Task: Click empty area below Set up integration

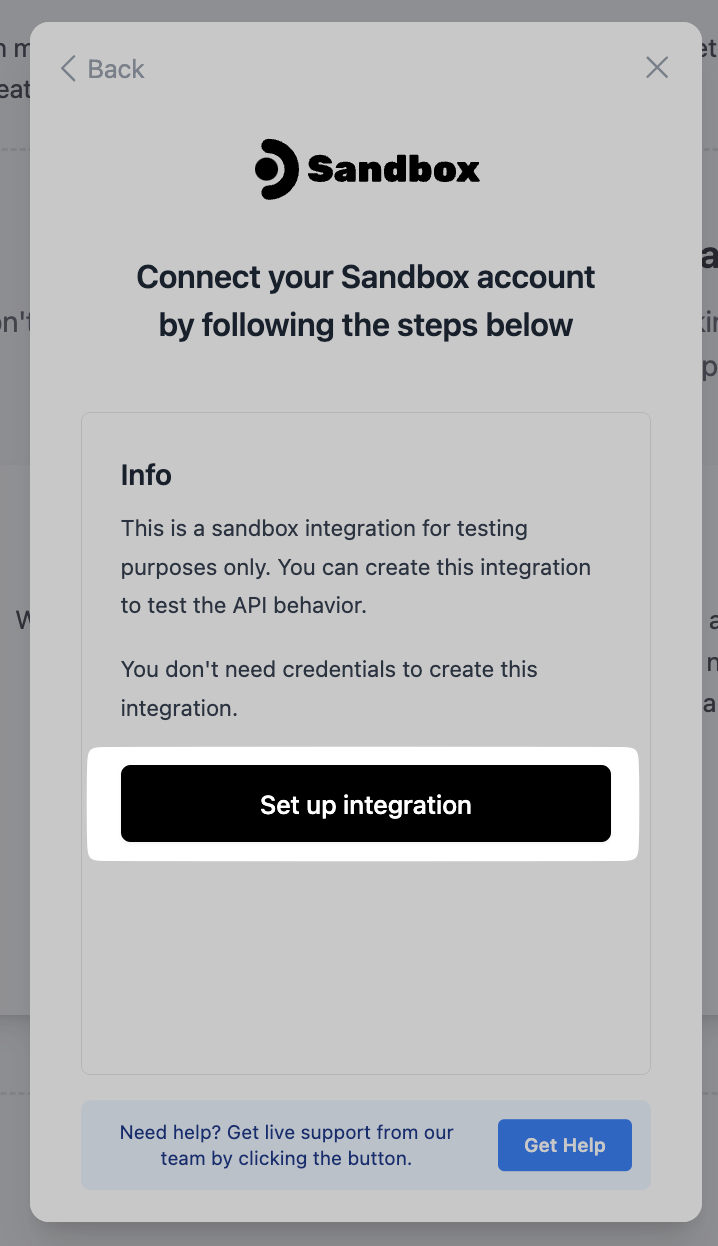Action: click(366, 960)
